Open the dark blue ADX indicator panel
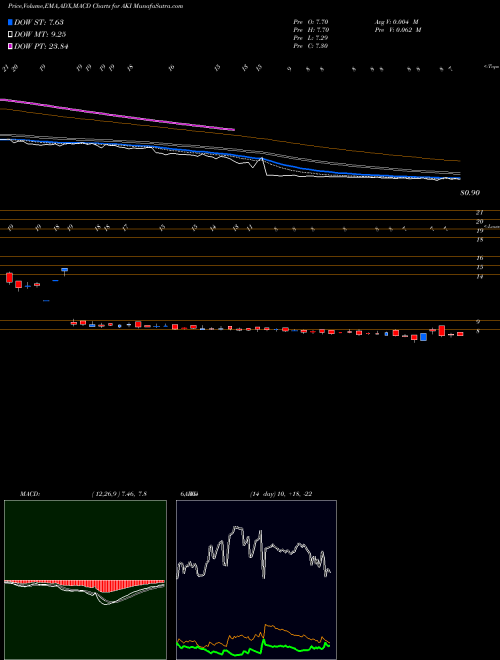This screenshot has height=660, width=500. pos(256,580)
